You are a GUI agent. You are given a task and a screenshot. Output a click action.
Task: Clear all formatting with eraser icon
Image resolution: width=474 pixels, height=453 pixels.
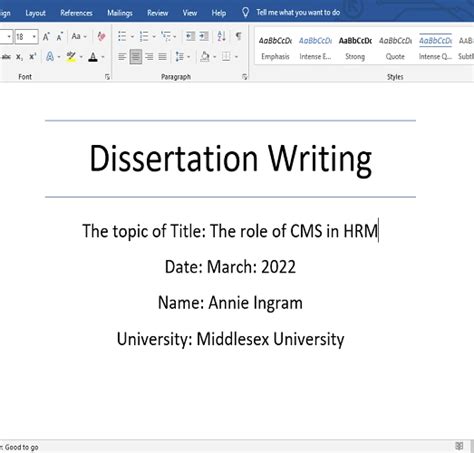(101, 36)
